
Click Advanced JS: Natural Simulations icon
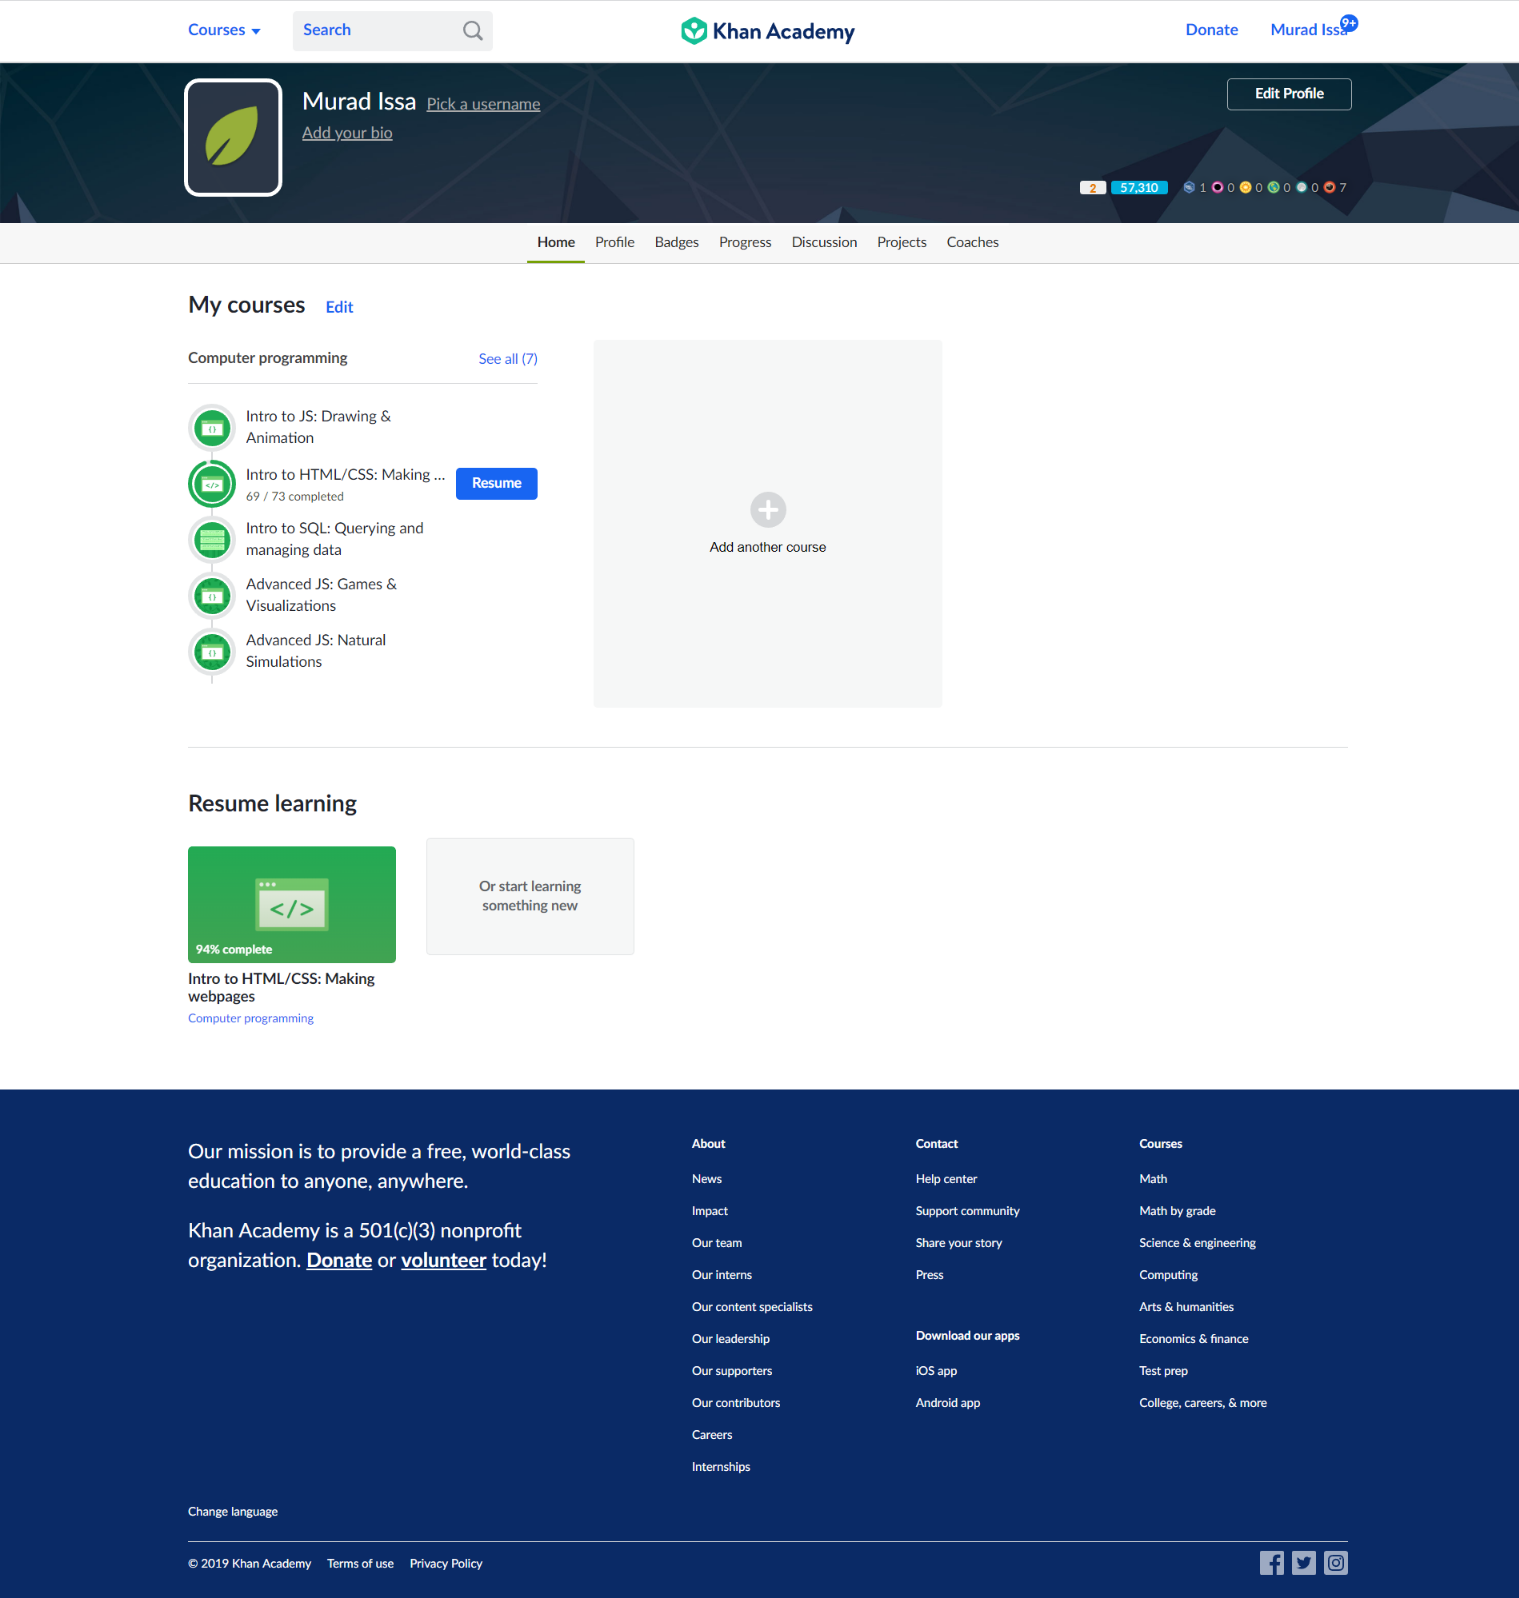[x=212, y=652]
